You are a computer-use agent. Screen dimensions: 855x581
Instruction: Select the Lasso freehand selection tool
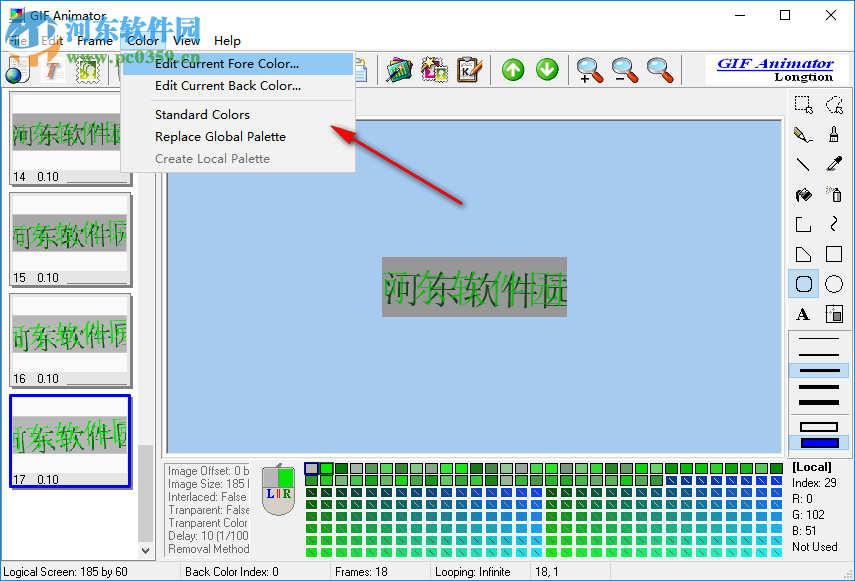833,104
